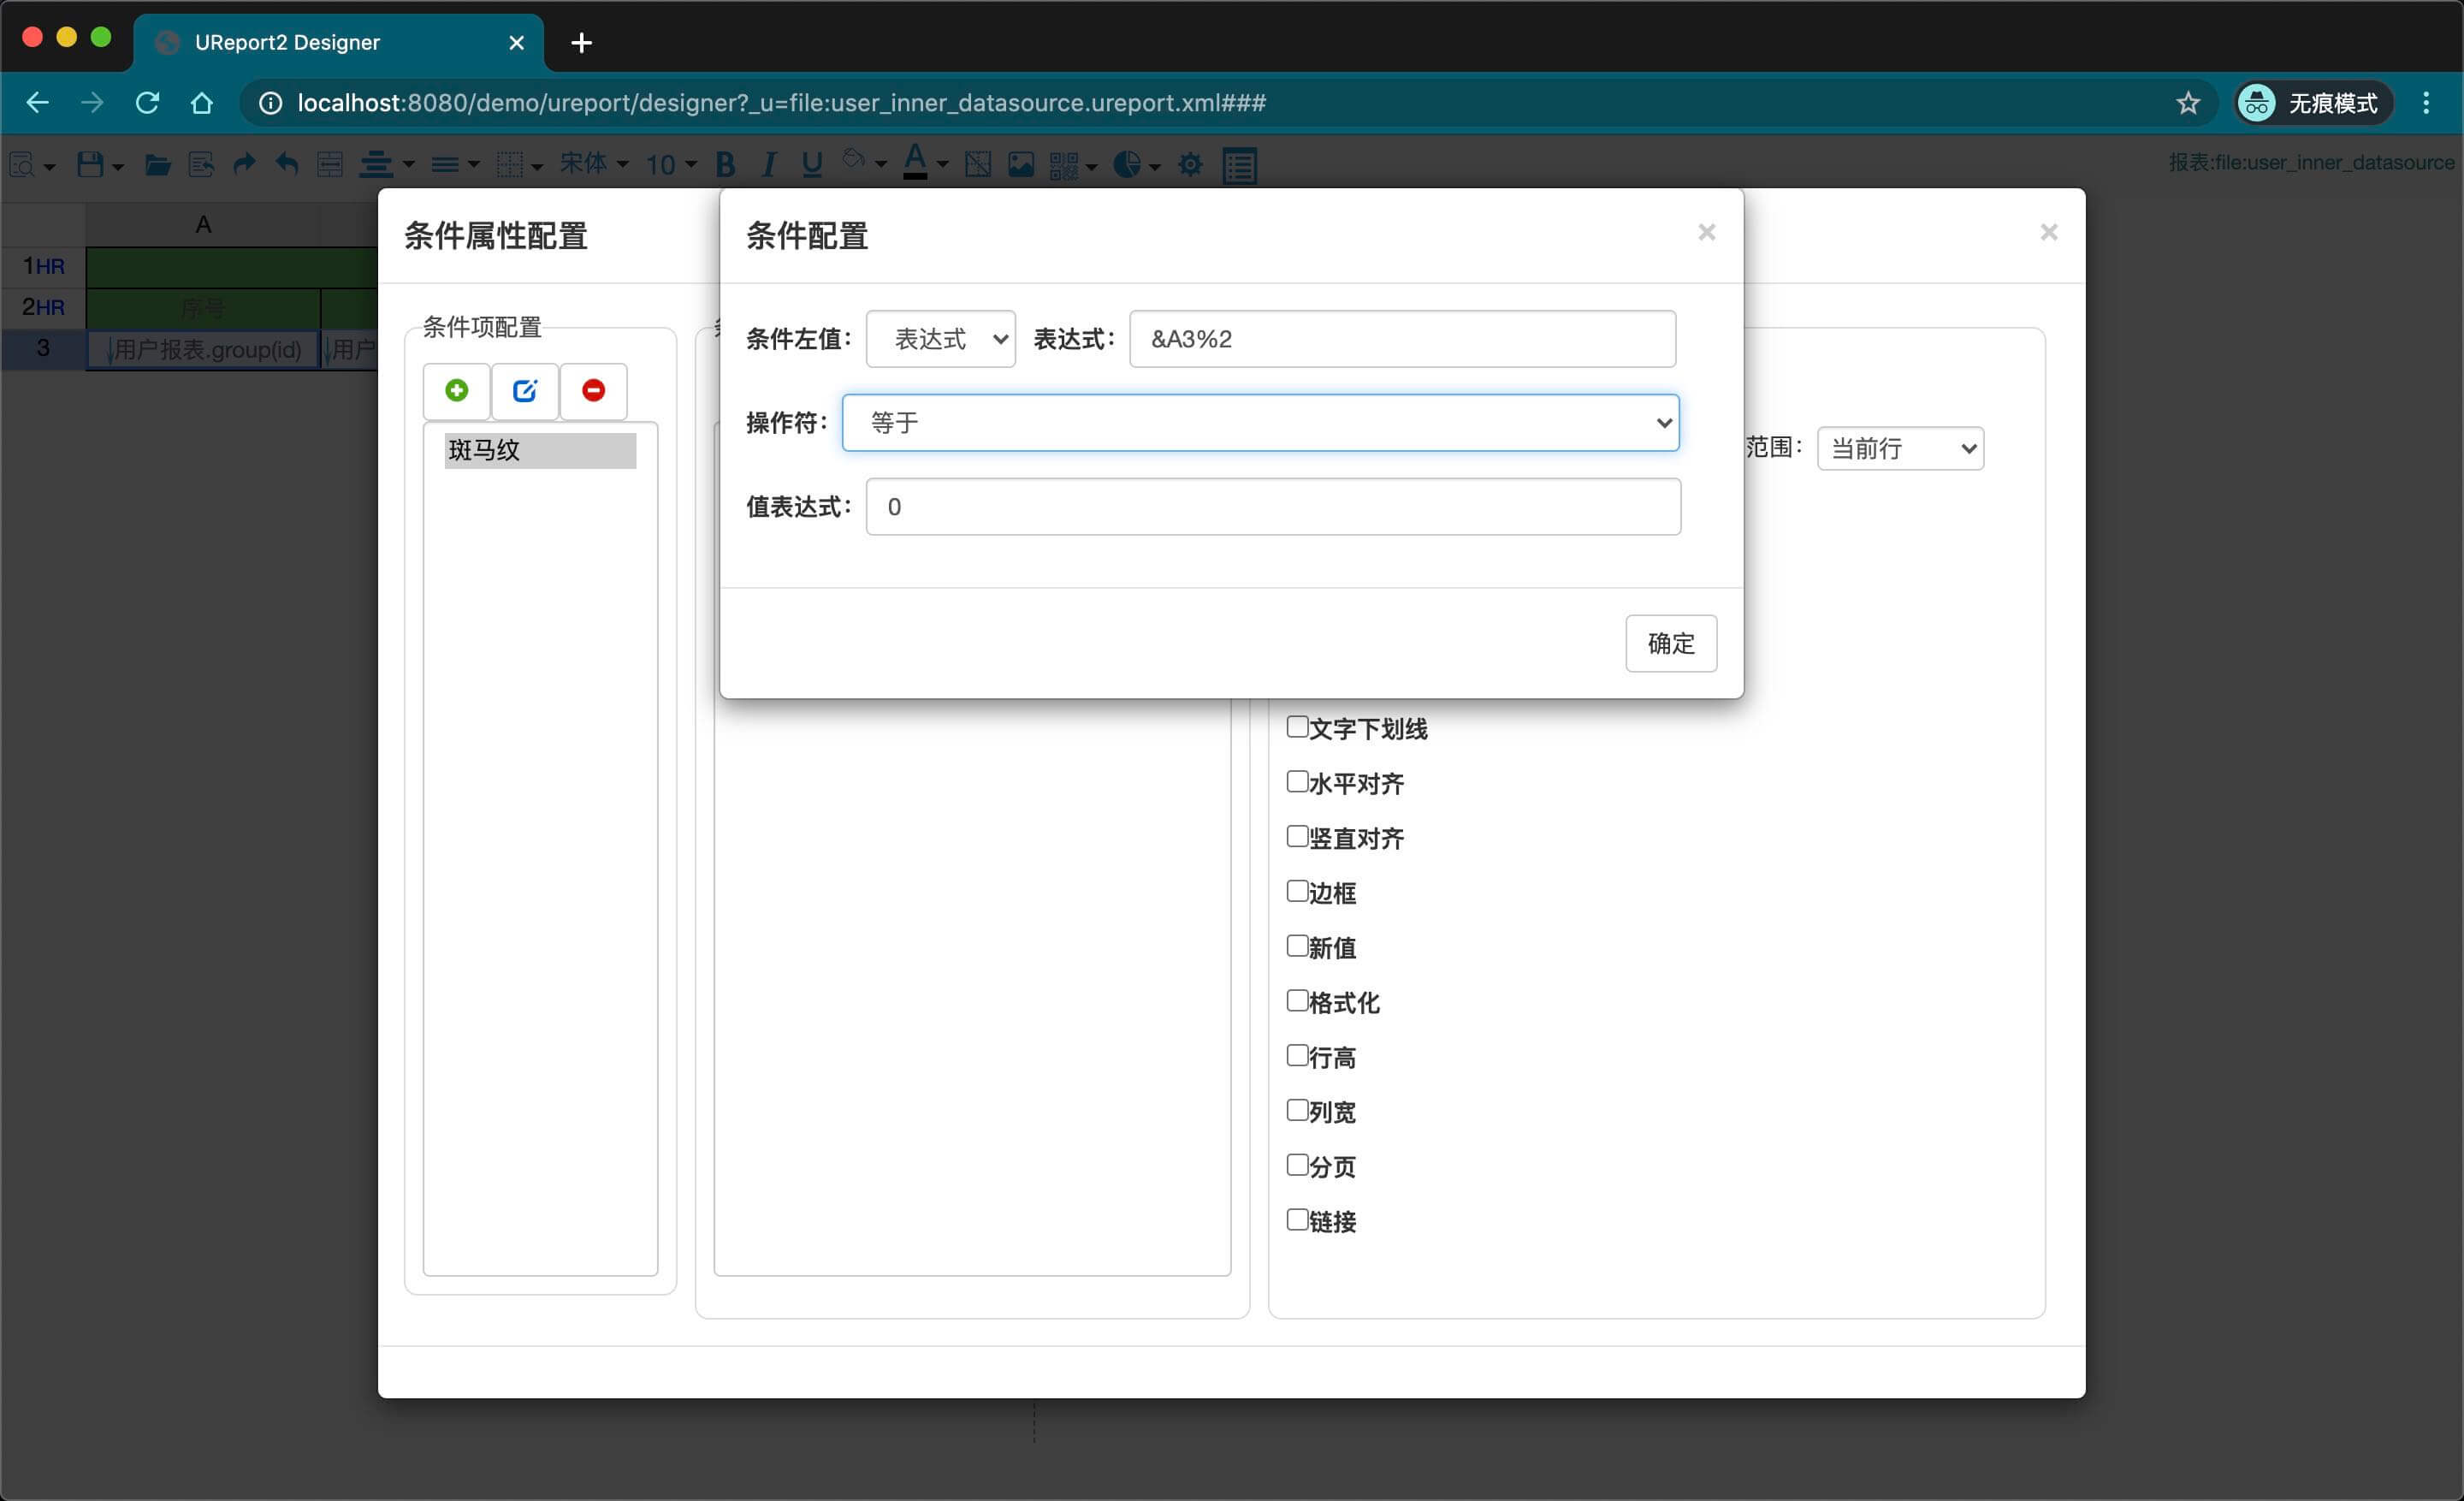The height and width of the screenshot is (1501, 2464).
Task: Tick the 链接 checkbox
Action: pyautogui.click(x=1297, y=1219)
